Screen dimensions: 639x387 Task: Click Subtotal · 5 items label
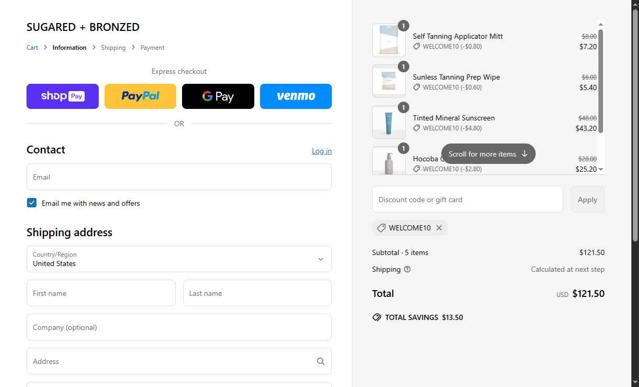(400, 253)
